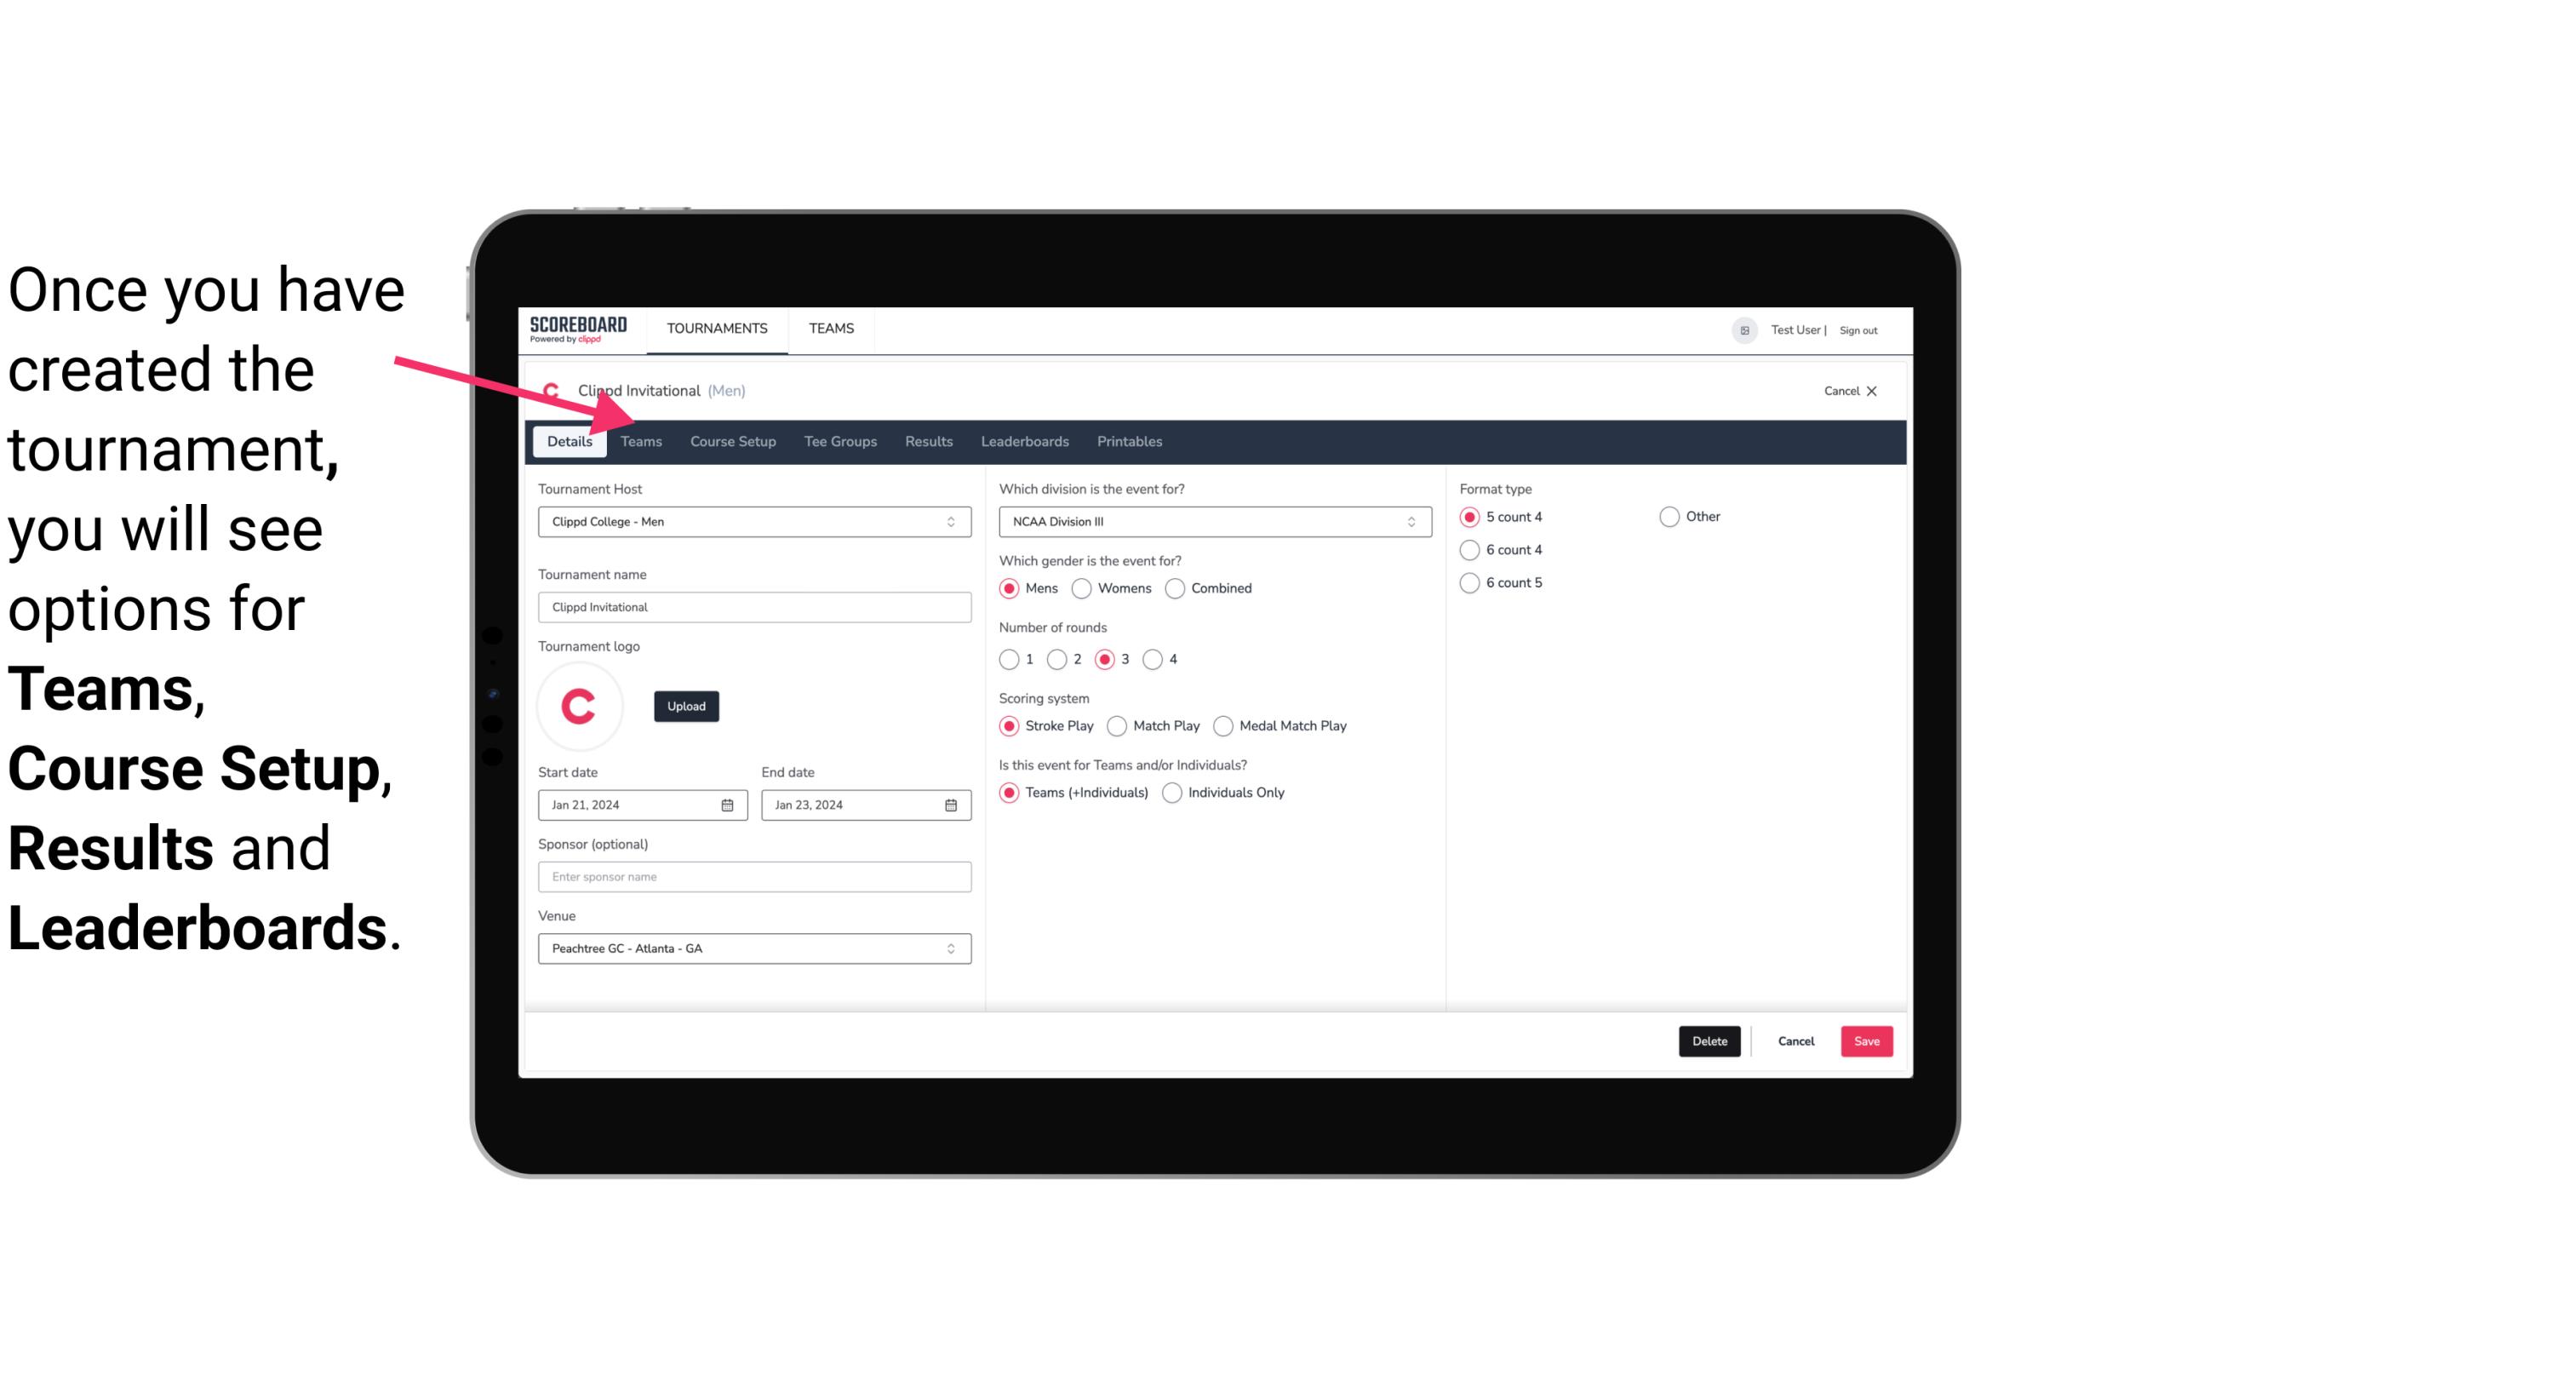Click the start date calendar picker icon
This screenshot has width=2576, height=1386.
click(x=729, y=804)
